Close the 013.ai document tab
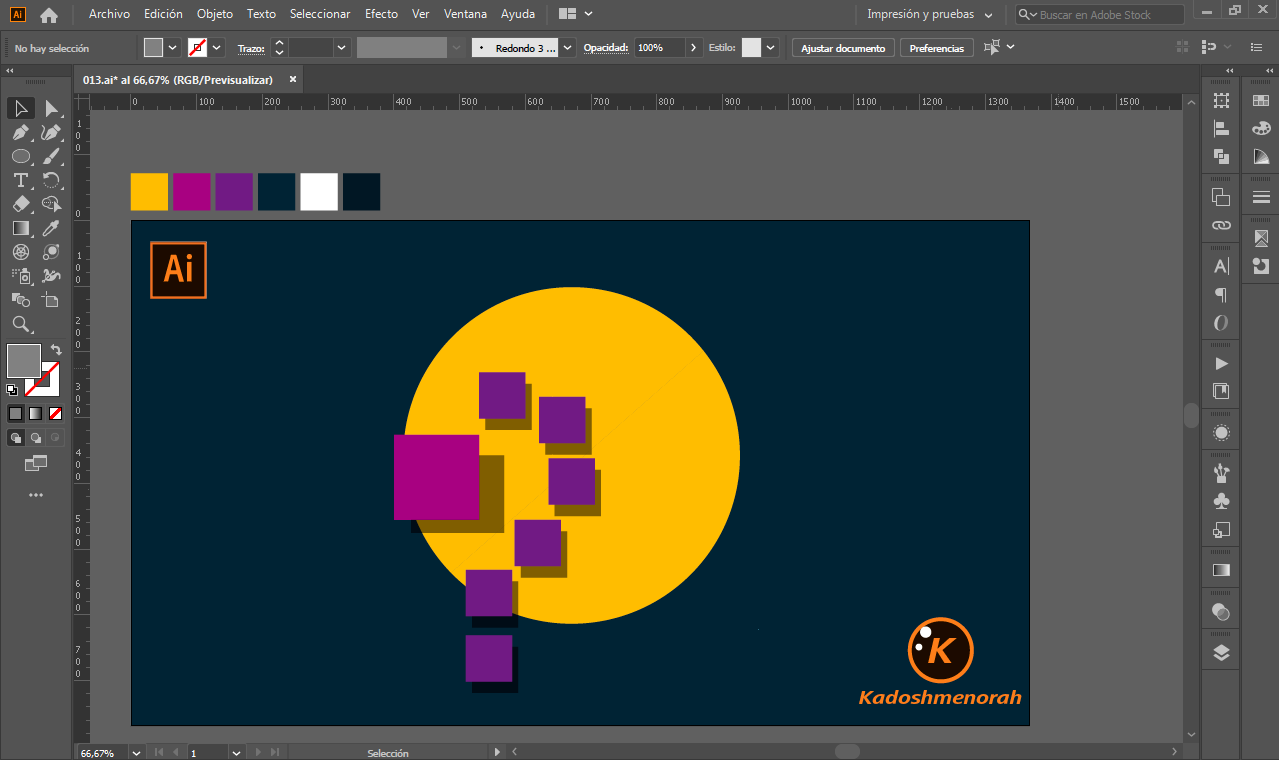The width and height of the screenshot is (1279, 760). click(x=293, y=80)
